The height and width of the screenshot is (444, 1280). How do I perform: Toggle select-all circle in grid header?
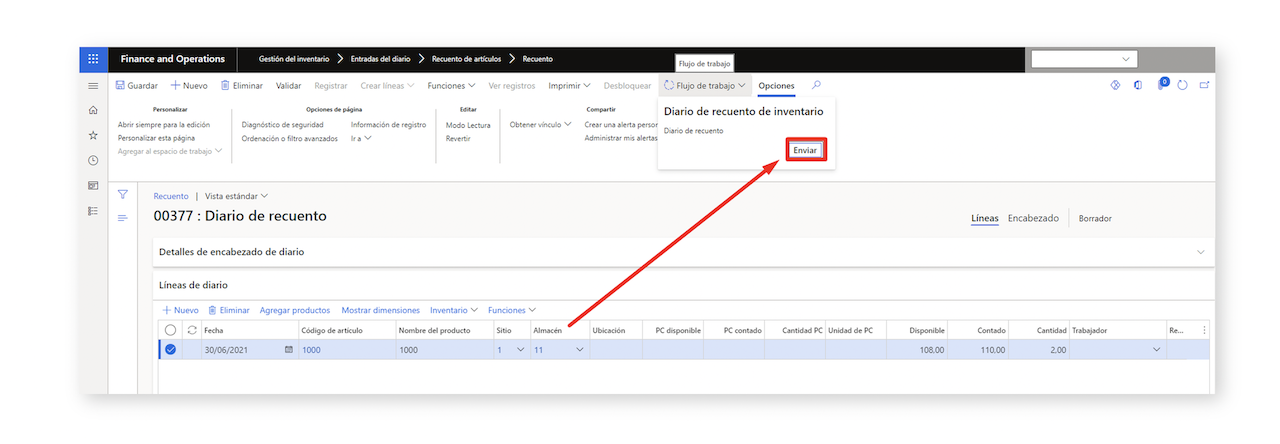[170, 330]
